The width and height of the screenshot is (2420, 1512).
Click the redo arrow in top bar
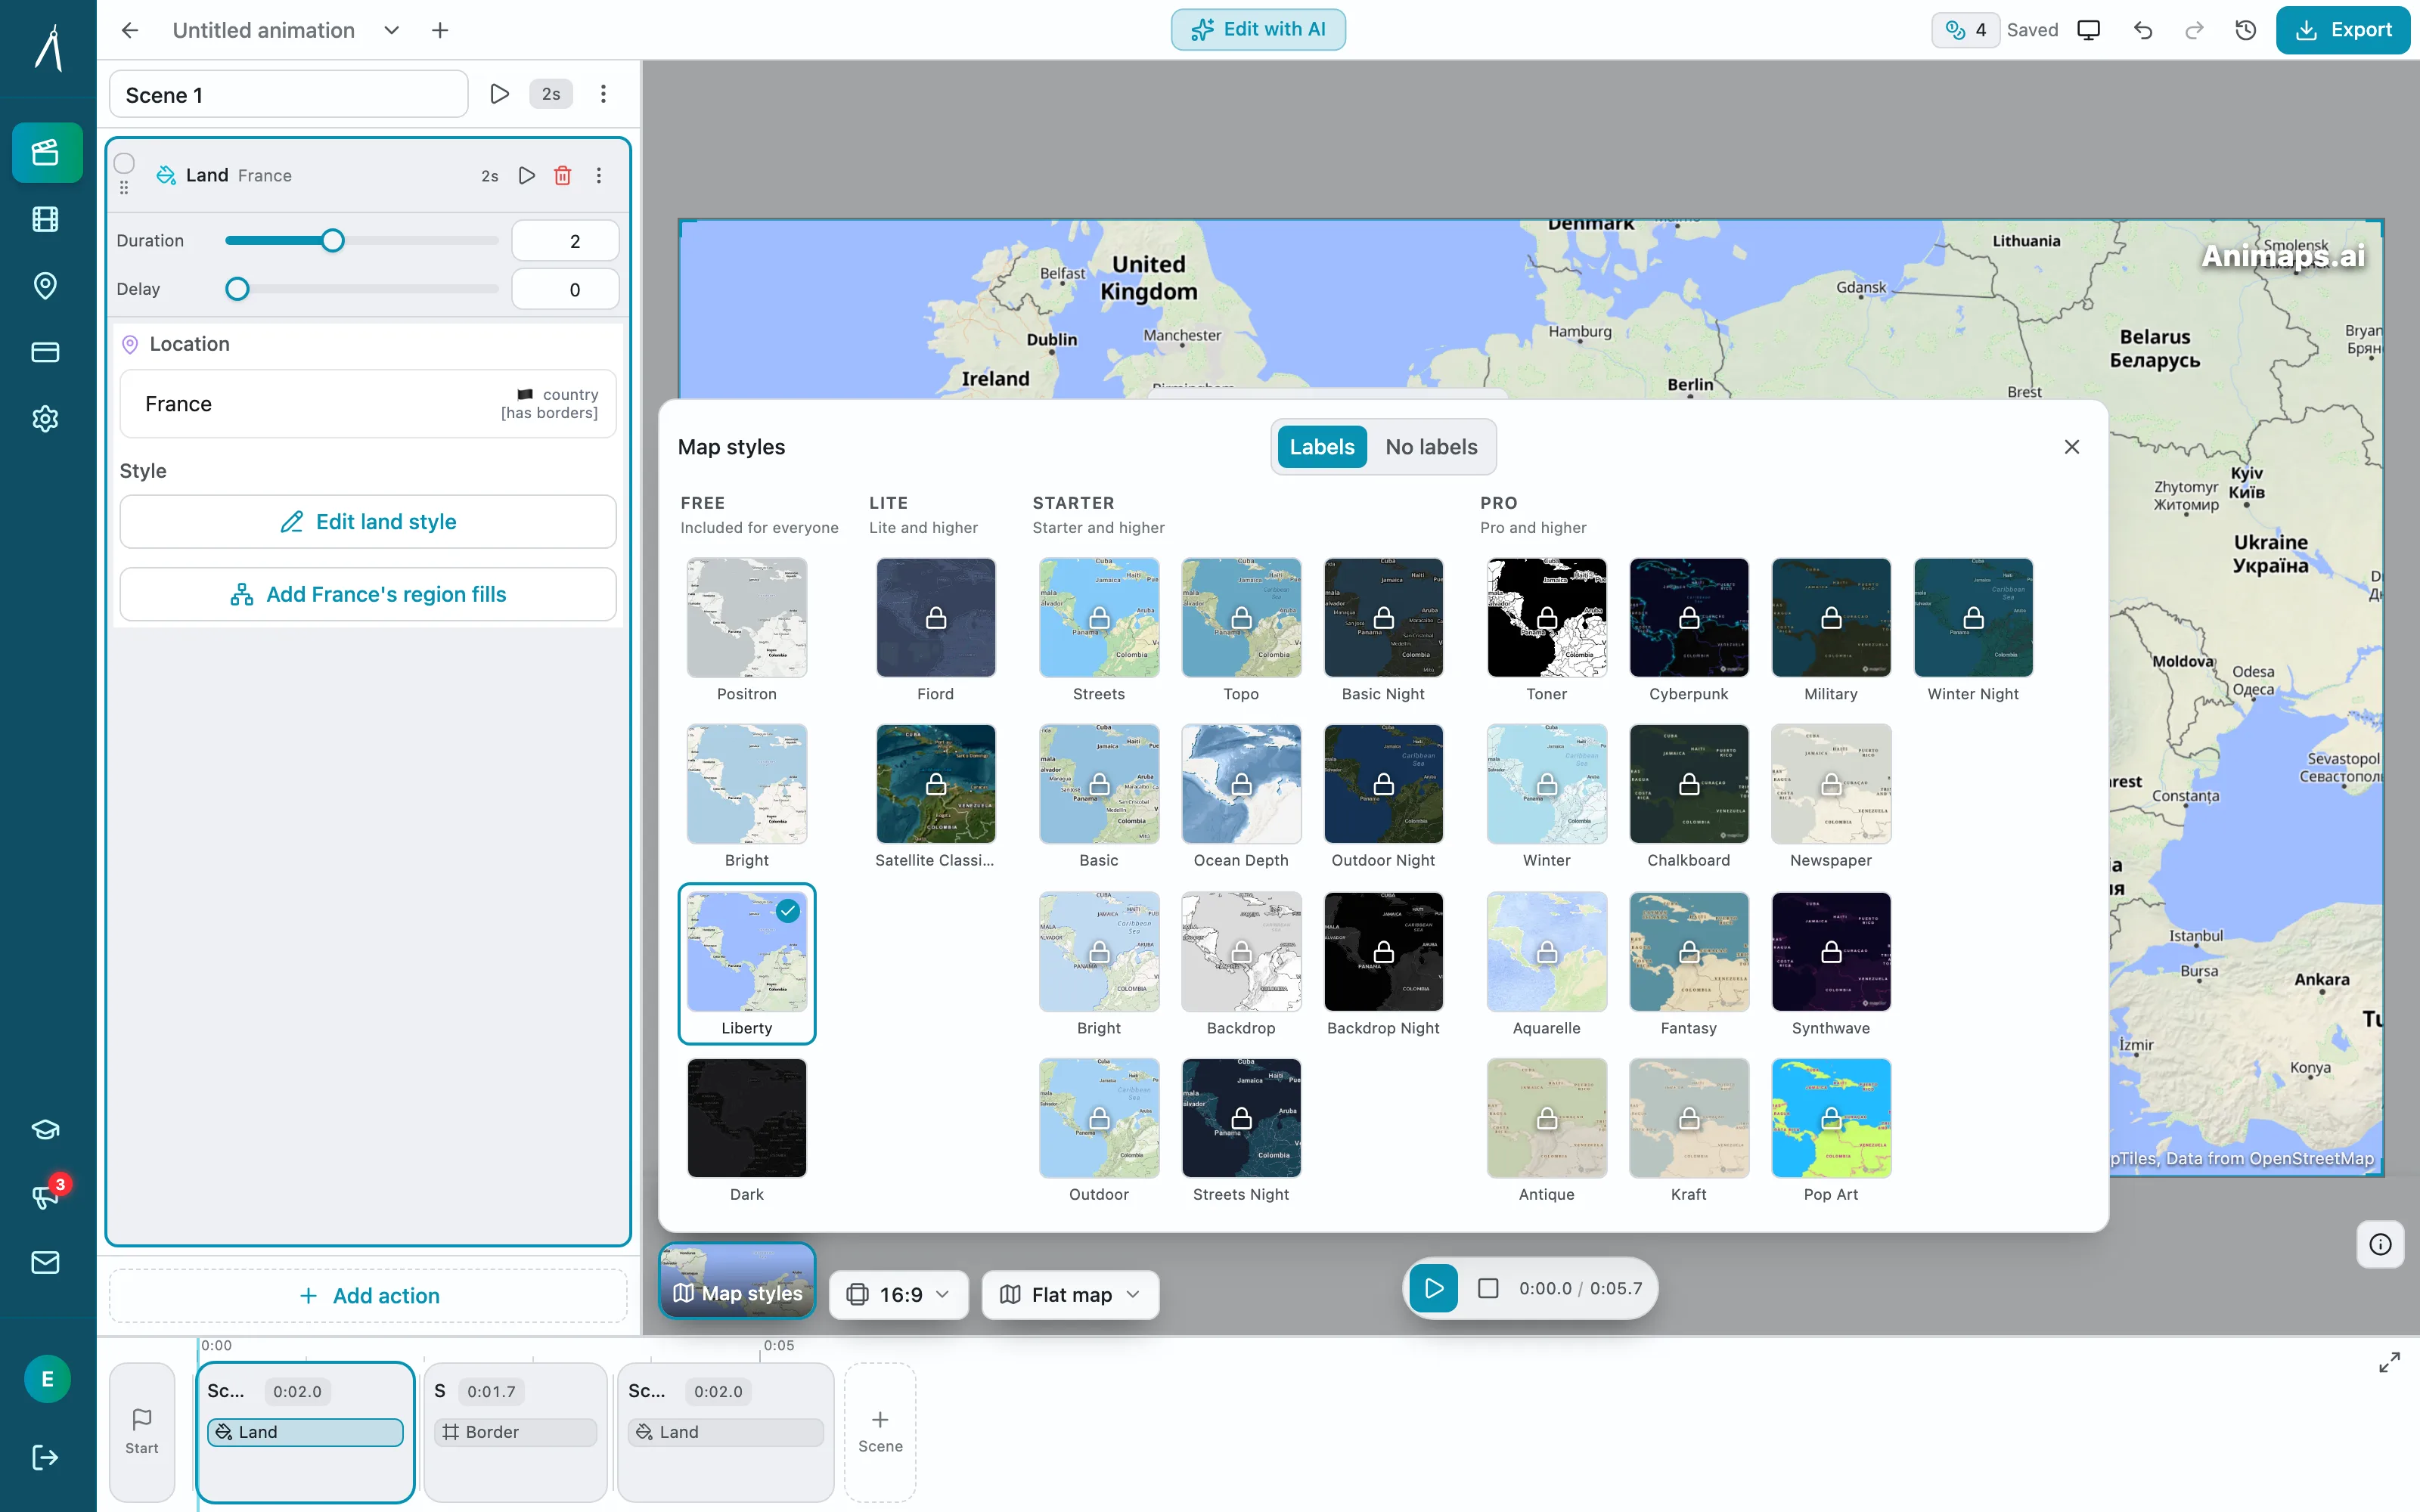2194,30
